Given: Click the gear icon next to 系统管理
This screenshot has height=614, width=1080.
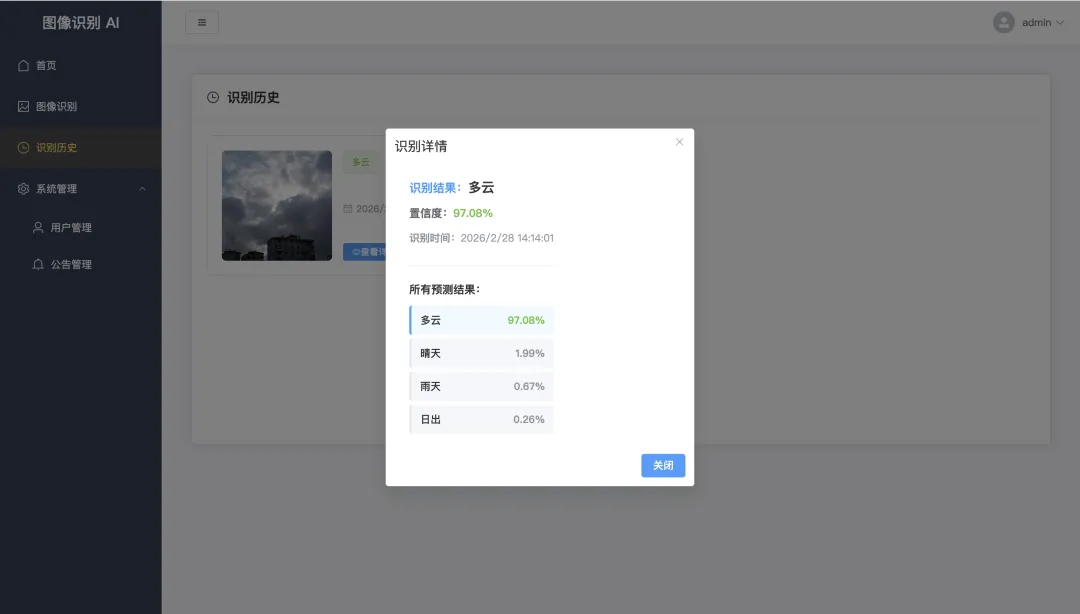Looking at the screenshot, I should (23, 189).
